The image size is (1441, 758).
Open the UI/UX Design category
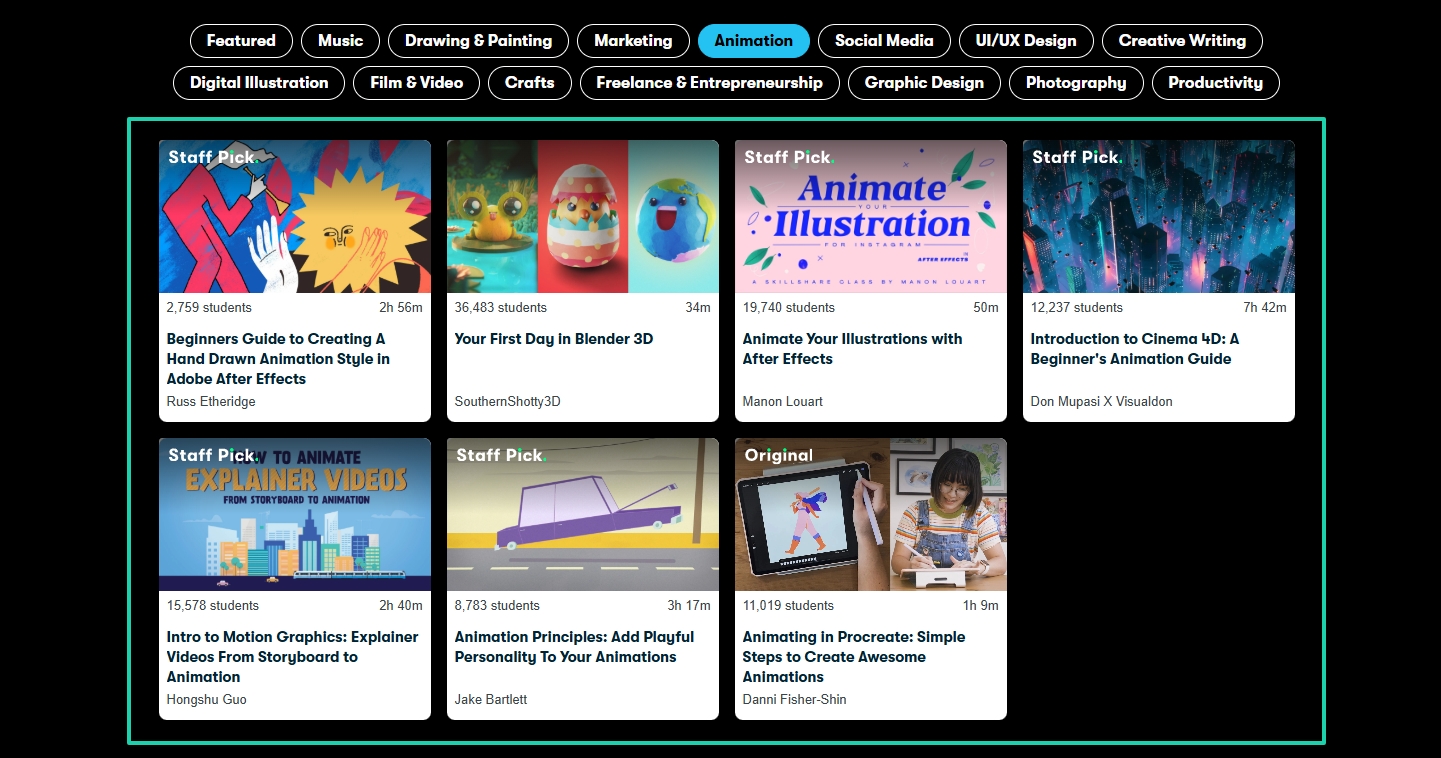(1026, 41)
